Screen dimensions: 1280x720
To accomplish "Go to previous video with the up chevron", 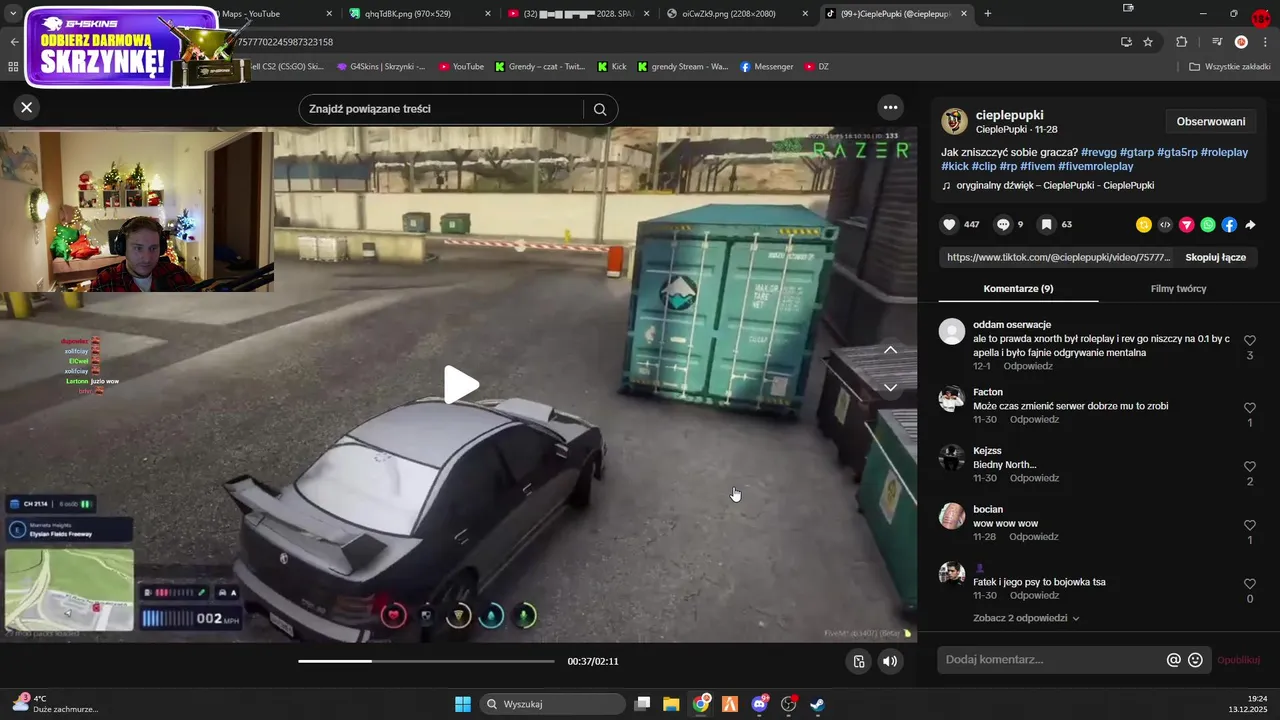I will 890,350.
